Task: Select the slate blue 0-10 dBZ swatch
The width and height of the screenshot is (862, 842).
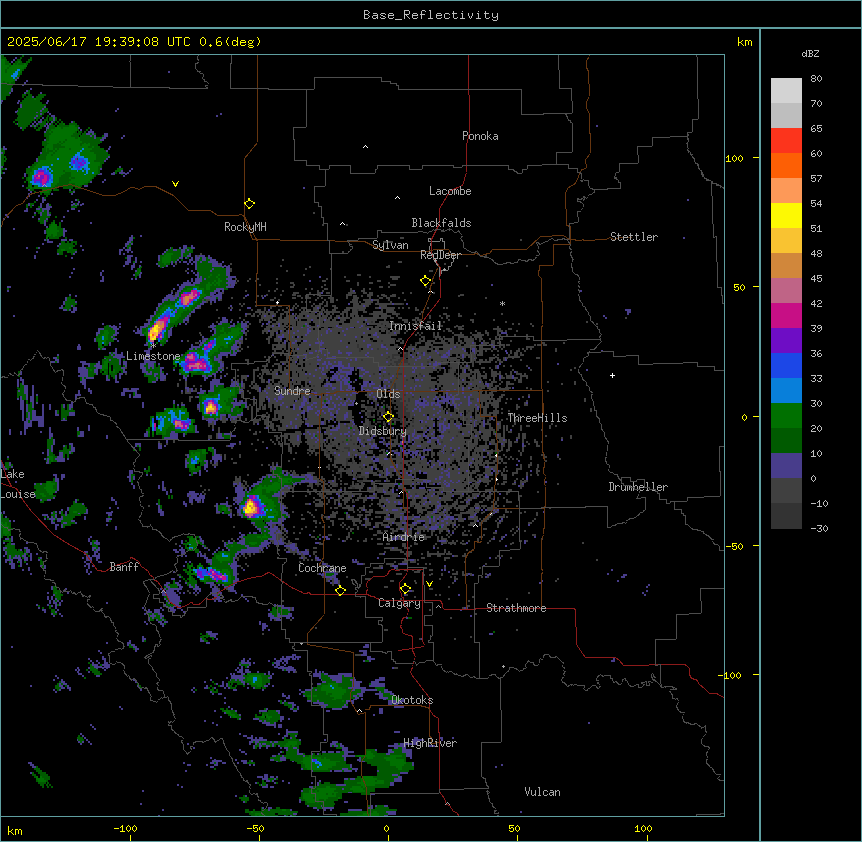Action: (x=786, y=466)
